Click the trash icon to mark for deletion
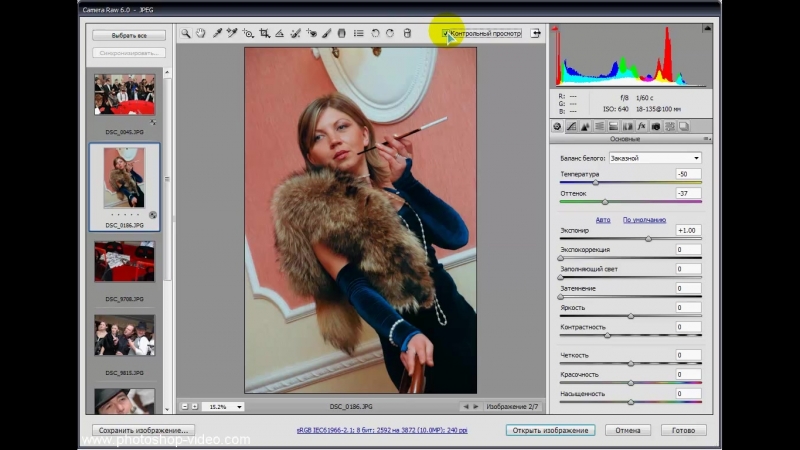 coord(407,33)
